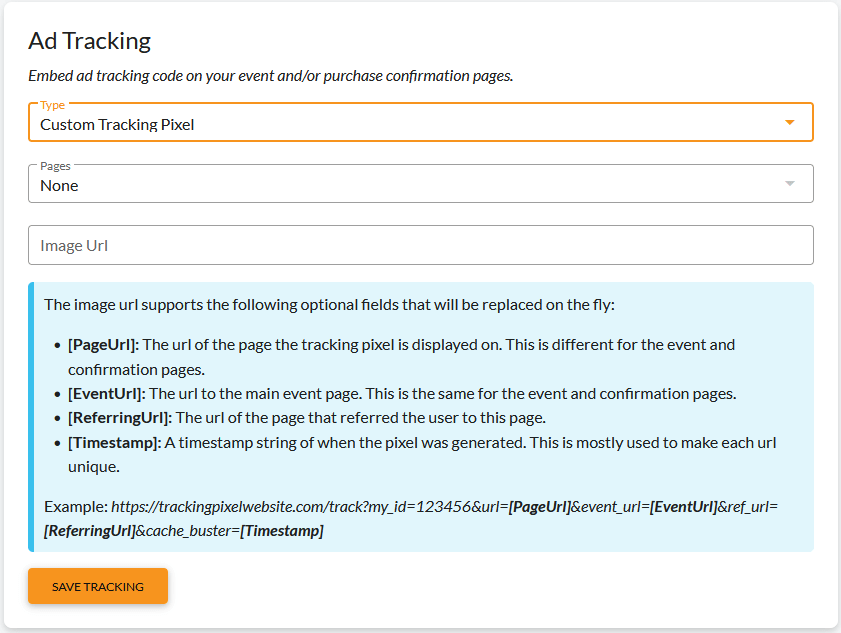Click the small Pages floating label

click(x=55, y=166)
